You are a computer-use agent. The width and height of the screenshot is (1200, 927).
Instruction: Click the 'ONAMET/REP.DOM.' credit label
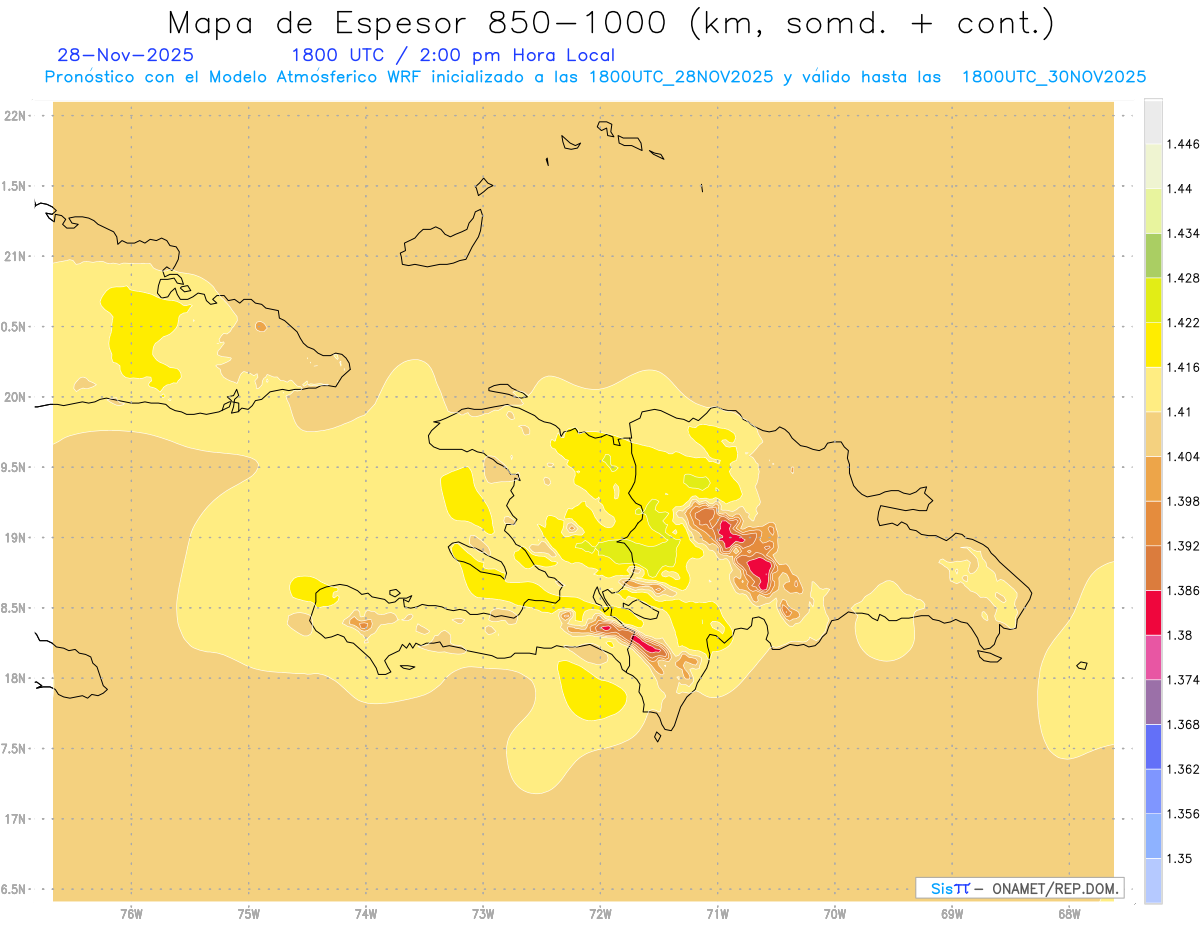(1056, 888)
